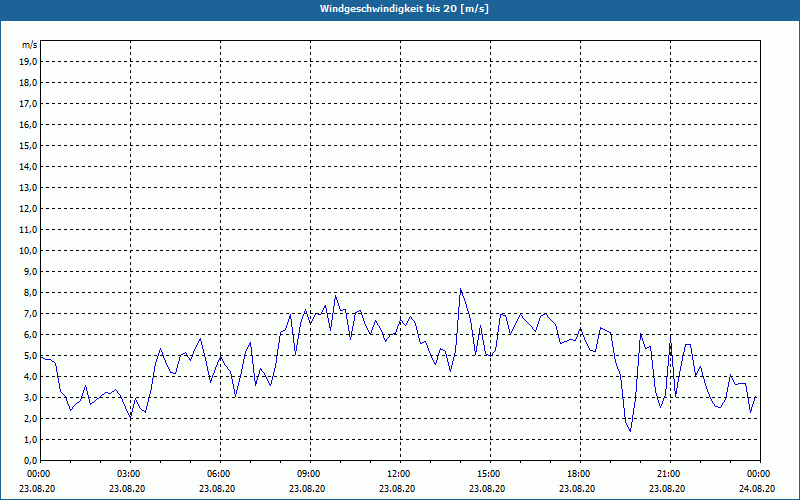Select the 5,0 y-axis tick label

pos(31,356)
